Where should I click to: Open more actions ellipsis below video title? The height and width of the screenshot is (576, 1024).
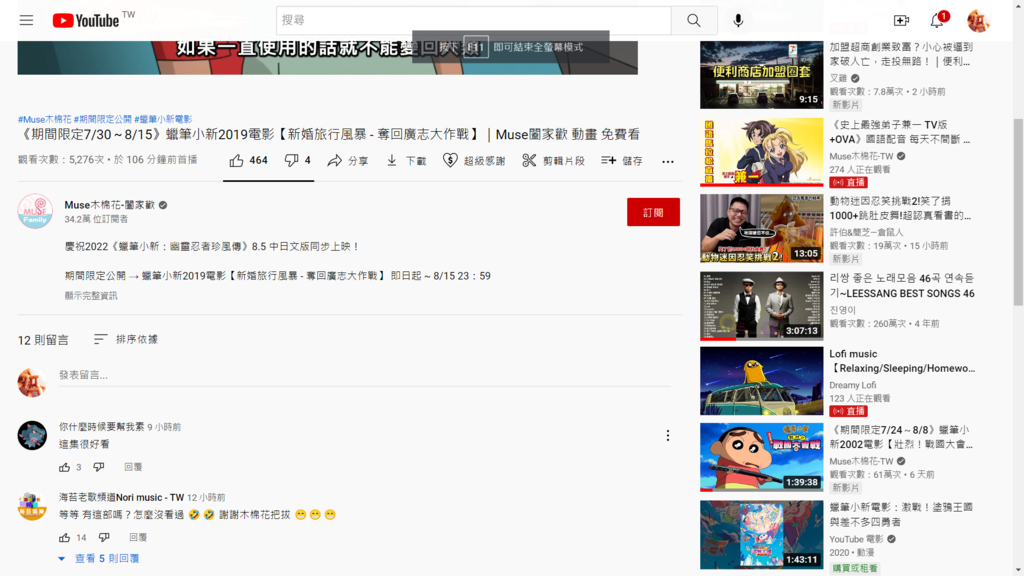pyautogui.click(x=667, y=161)
